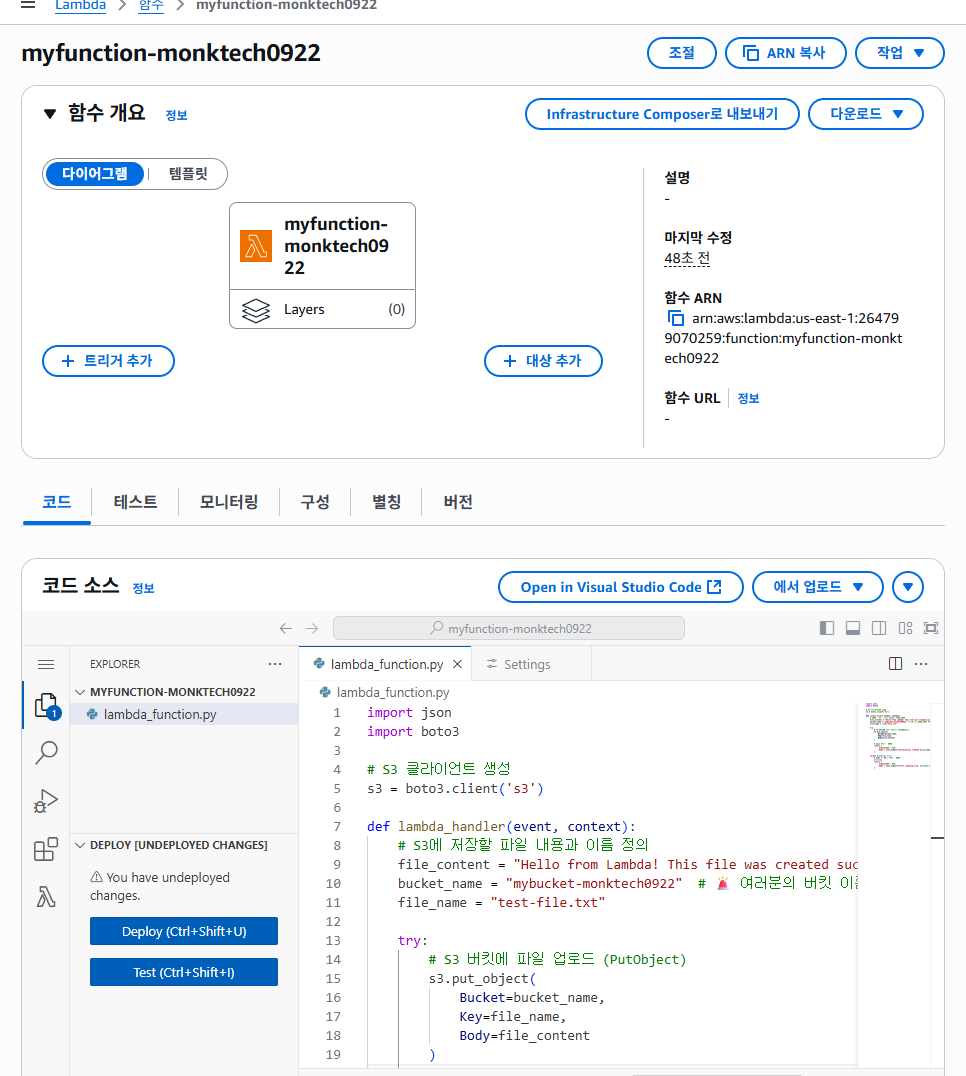Open Explorer view in activity bar
Screen dimensions: 966x1076
pos(46,705)
